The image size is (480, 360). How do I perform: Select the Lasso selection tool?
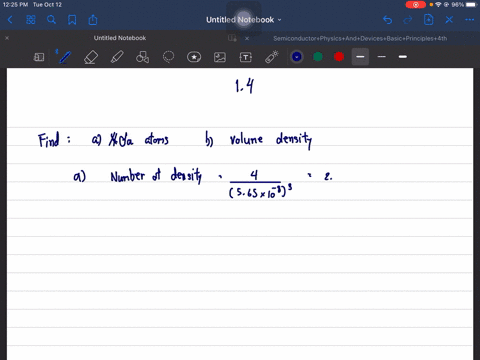[x=168, y=57]
